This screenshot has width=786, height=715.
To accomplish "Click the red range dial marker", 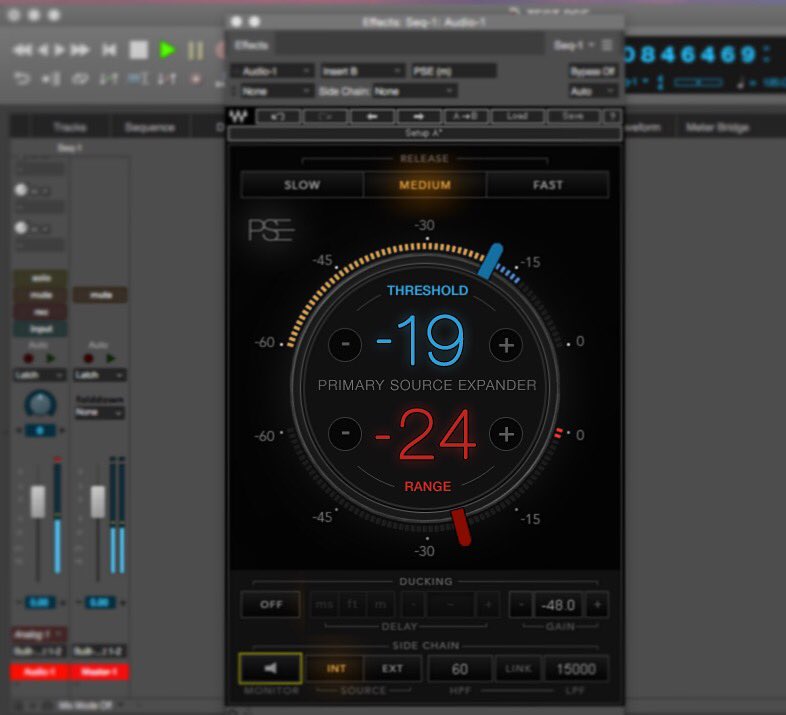I will tap(461, 526).
